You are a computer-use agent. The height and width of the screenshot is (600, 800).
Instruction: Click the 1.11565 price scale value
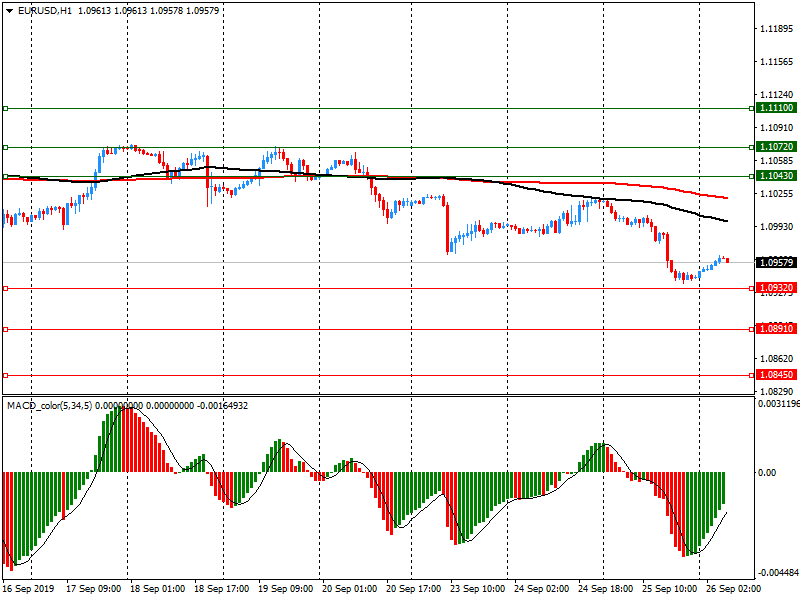(777, 62)
